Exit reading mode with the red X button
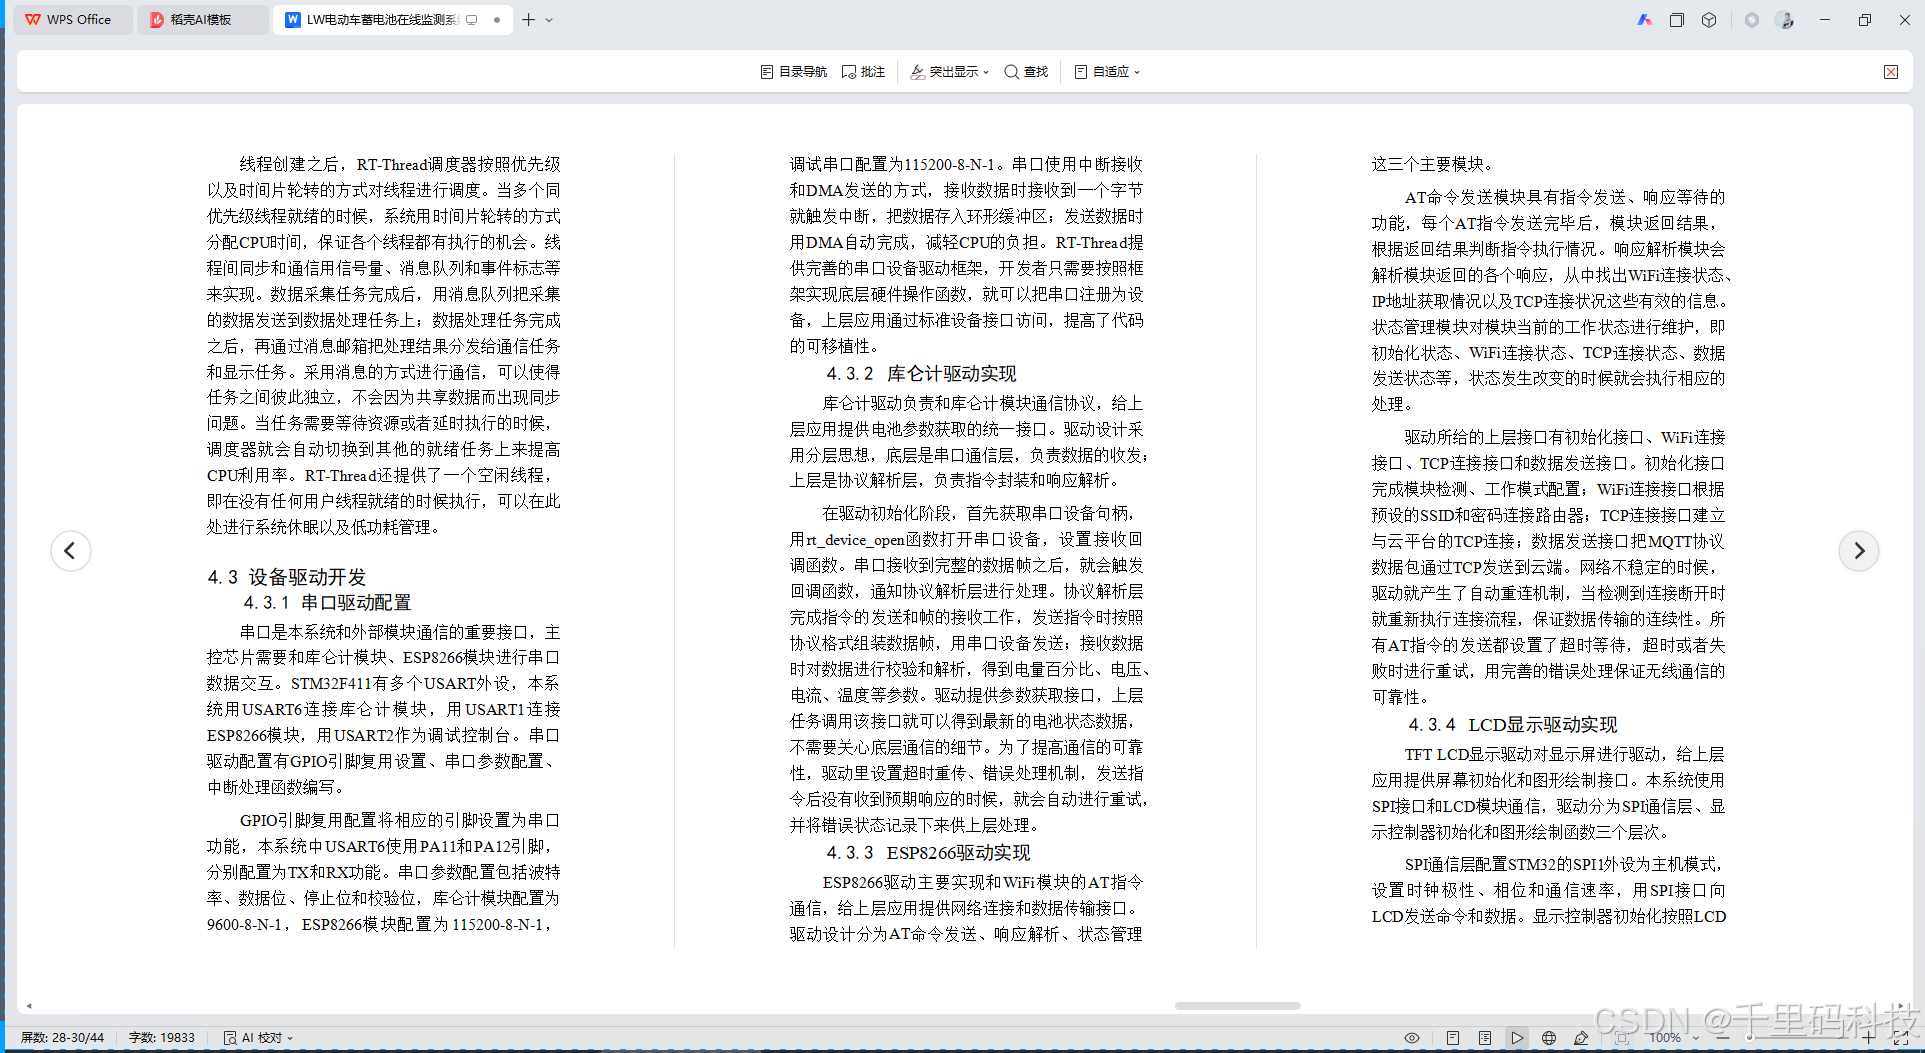Screen dimensions: 1925x1053 [x=1891, y=72]
